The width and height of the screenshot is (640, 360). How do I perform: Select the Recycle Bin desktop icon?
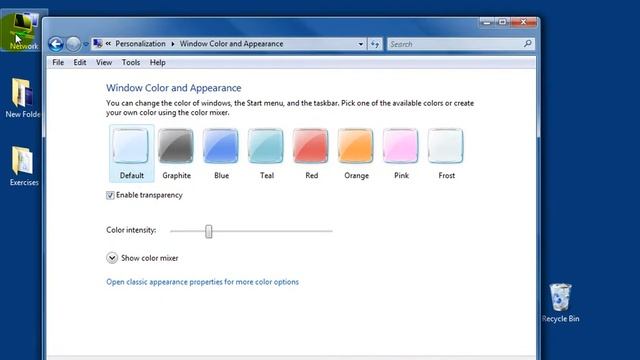(x=560, y=303)
